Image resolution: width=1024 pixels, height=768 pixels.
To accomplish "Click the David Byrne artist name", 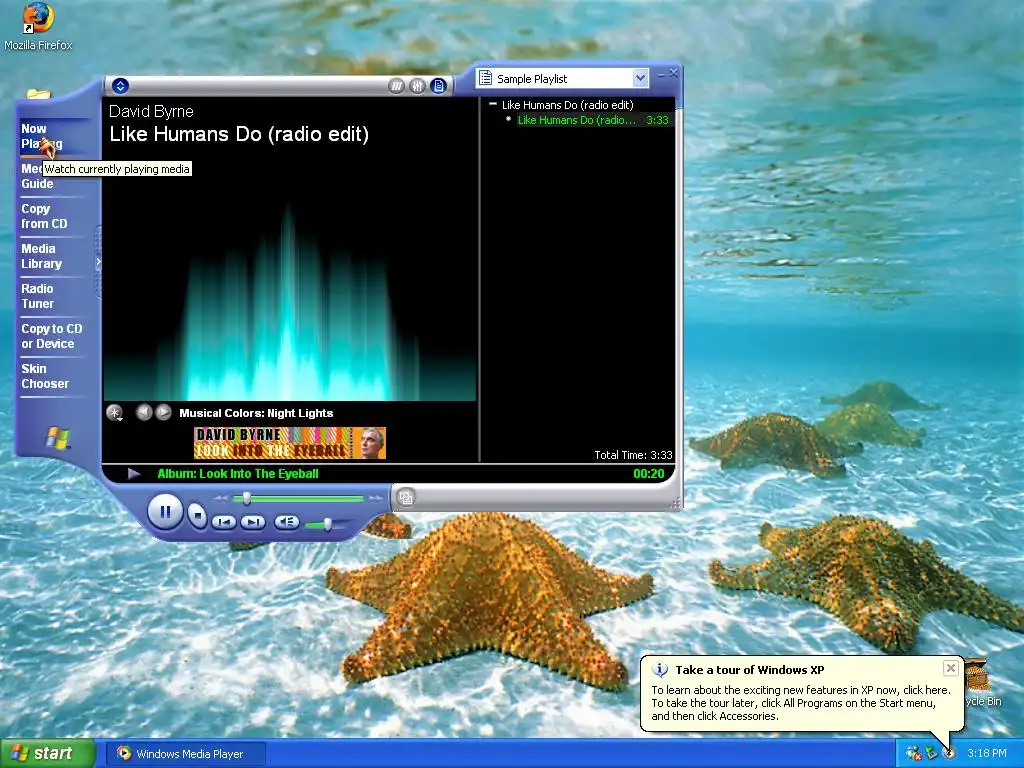I will point(151,112).
